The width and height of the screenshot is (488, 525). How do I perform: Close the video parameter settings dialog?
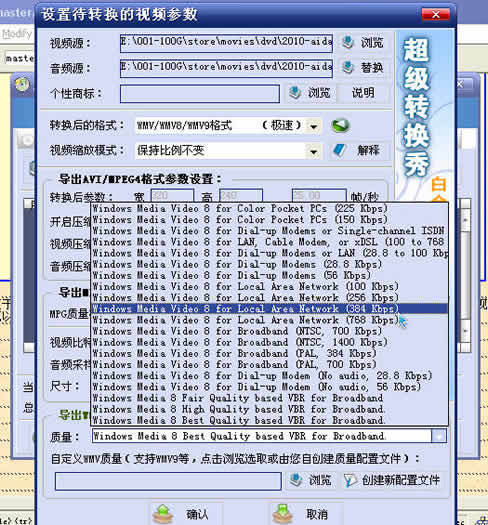[x=435, y=14]
